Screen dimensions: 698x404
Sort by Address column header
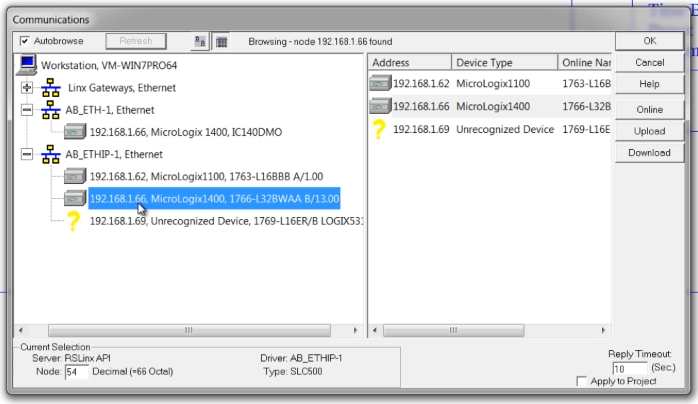[410, 63]
